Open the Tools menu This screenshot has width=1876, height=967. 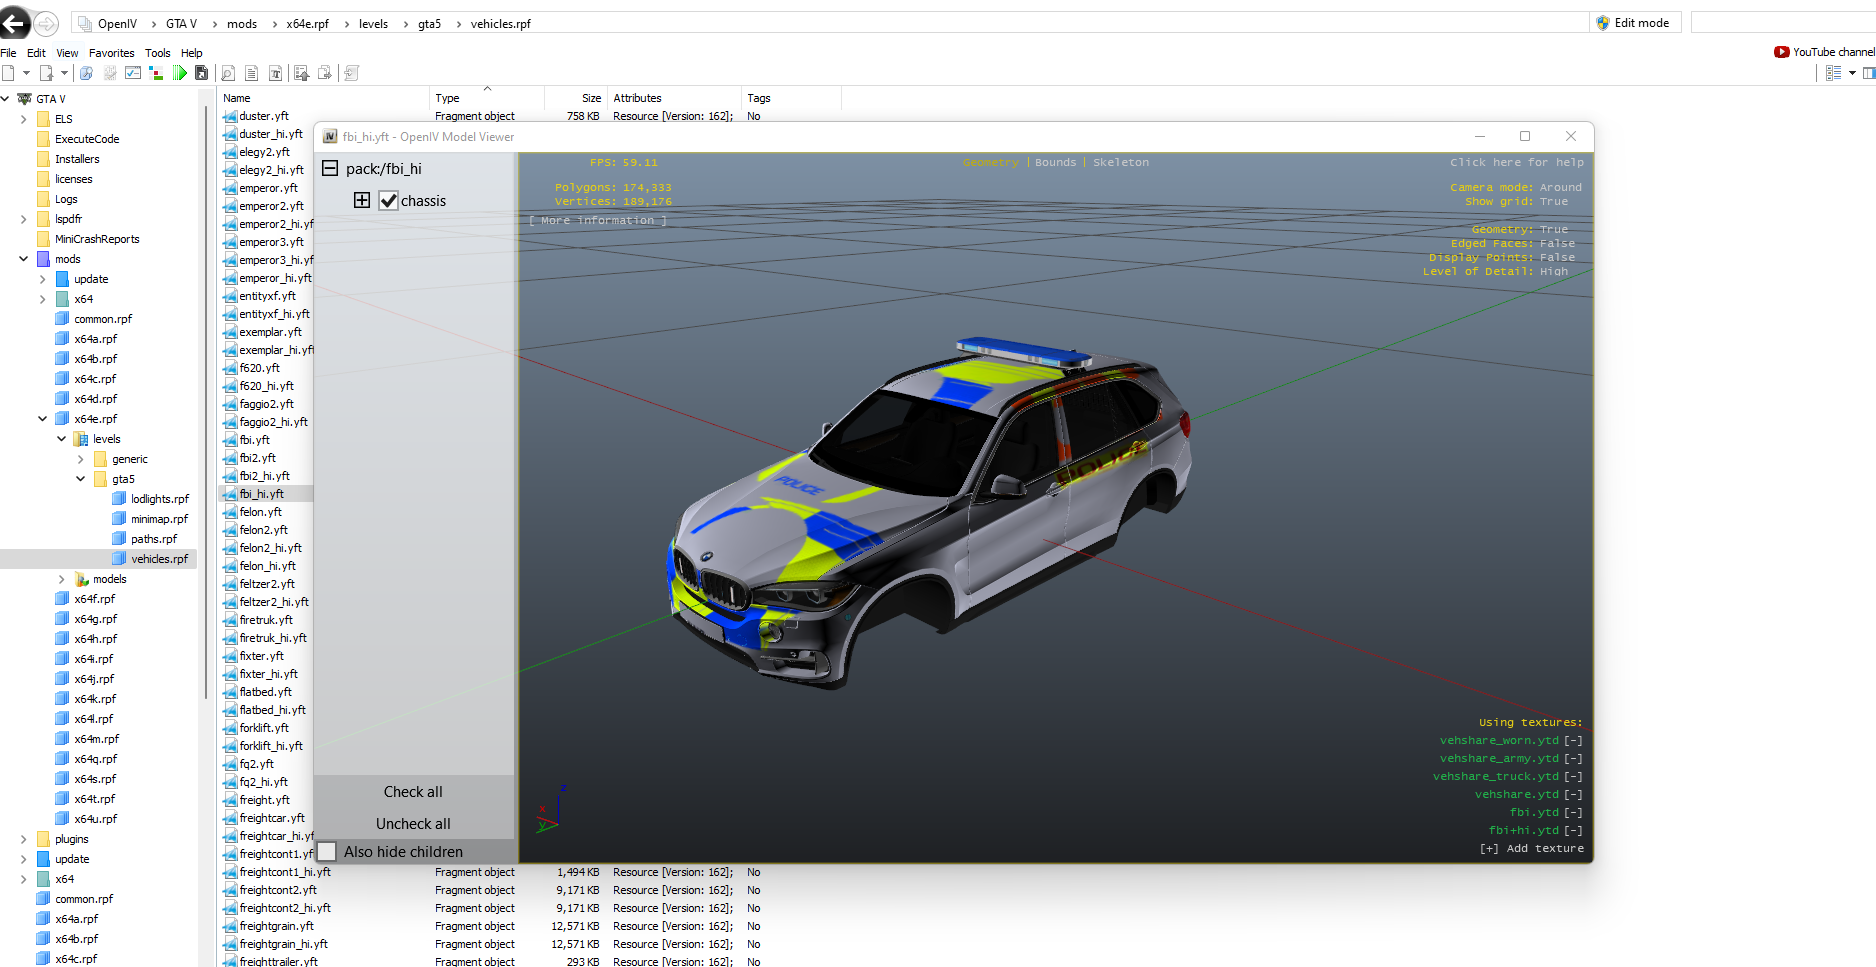[x=157, y=53]
